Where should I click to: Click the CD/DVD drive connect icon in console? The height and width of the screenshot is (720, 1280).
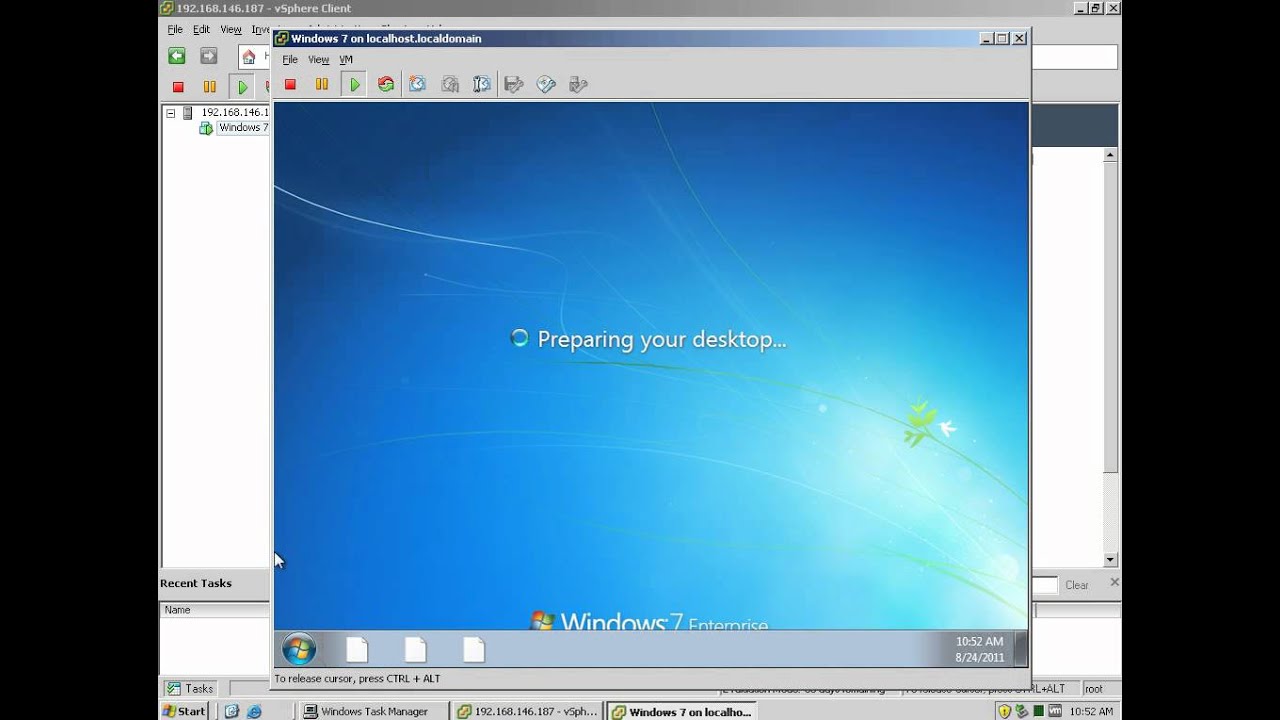coord(546,85)
